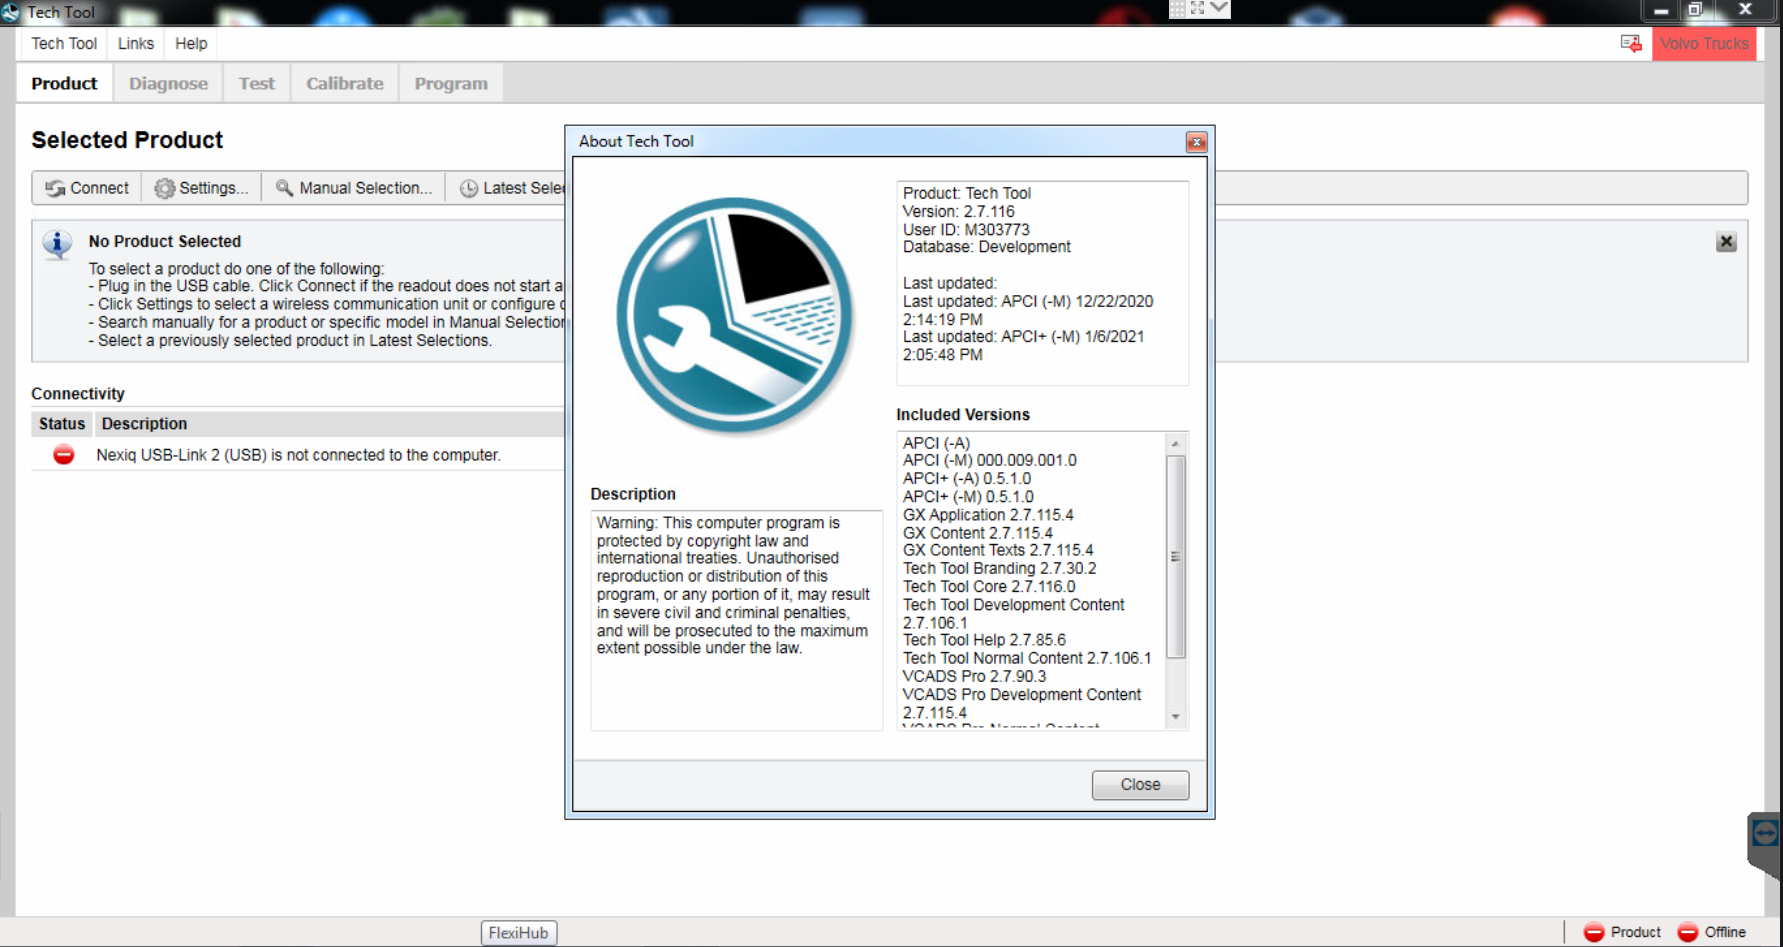Click the 'User ID: M303773' text

(966, 230)
